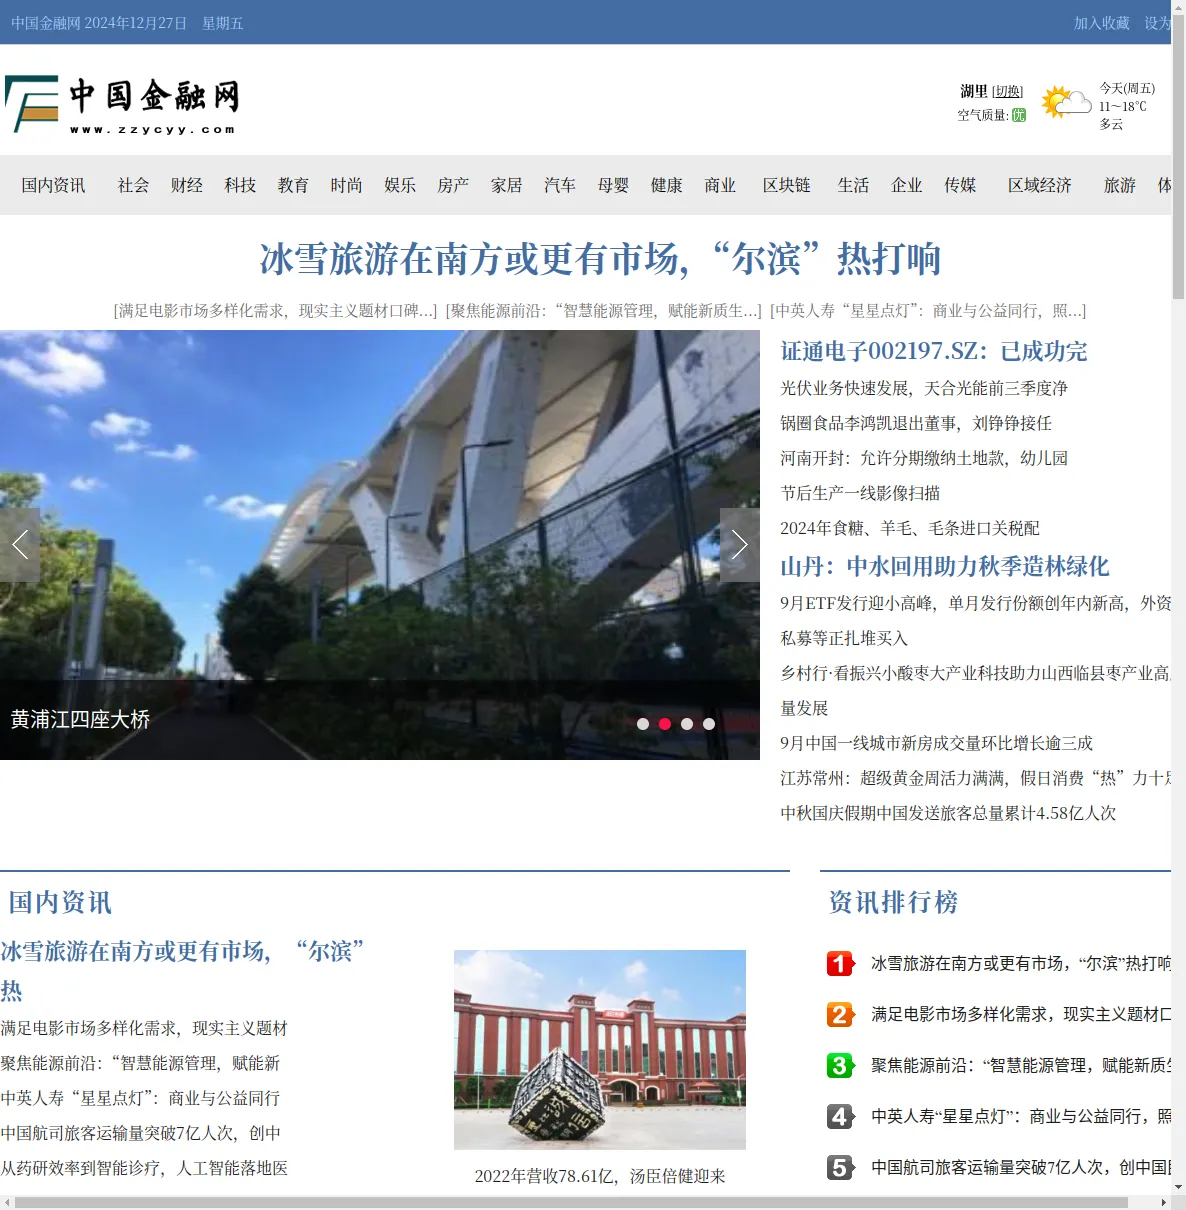Open article 中秋国庆假期中国发送旅客总量累计4.58亿人次

948,813
